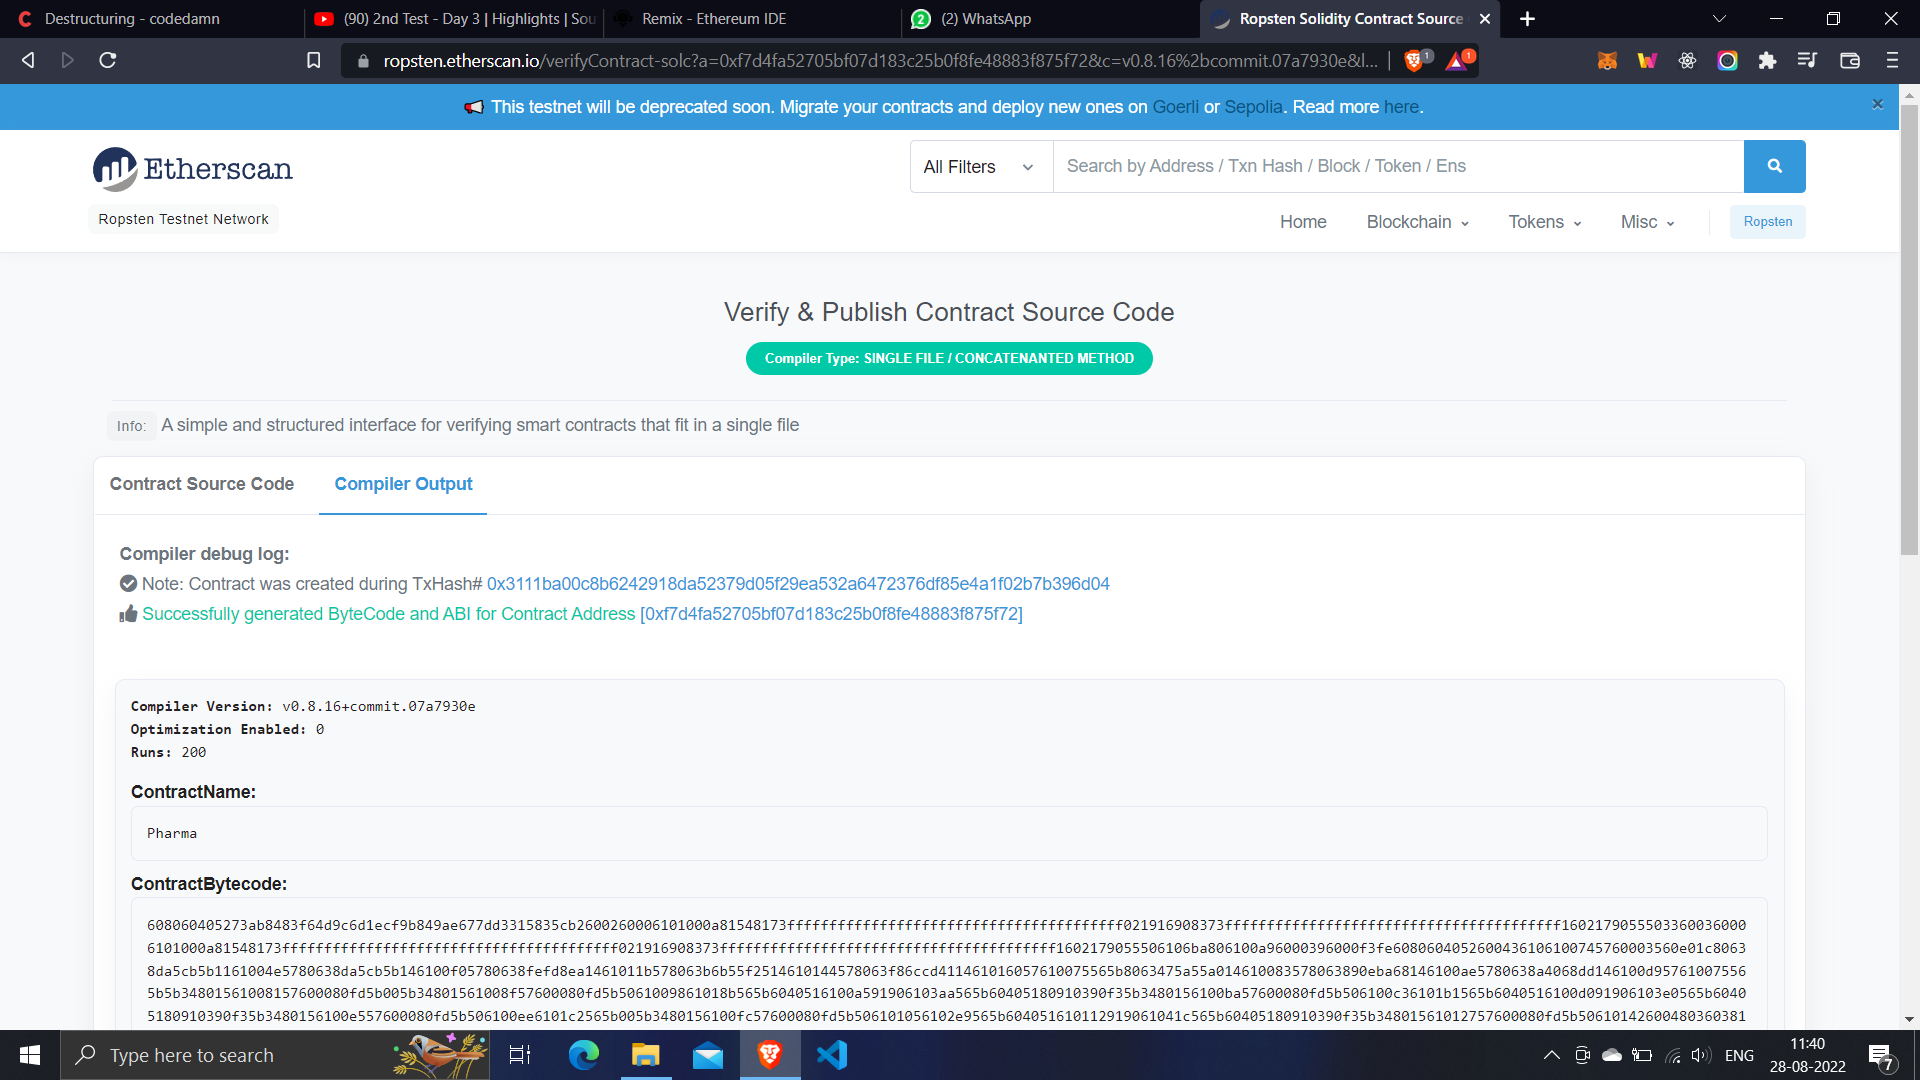
Task: Launch Visual Studio Code from the taskbar
Action: click(x=831, y=1055)
